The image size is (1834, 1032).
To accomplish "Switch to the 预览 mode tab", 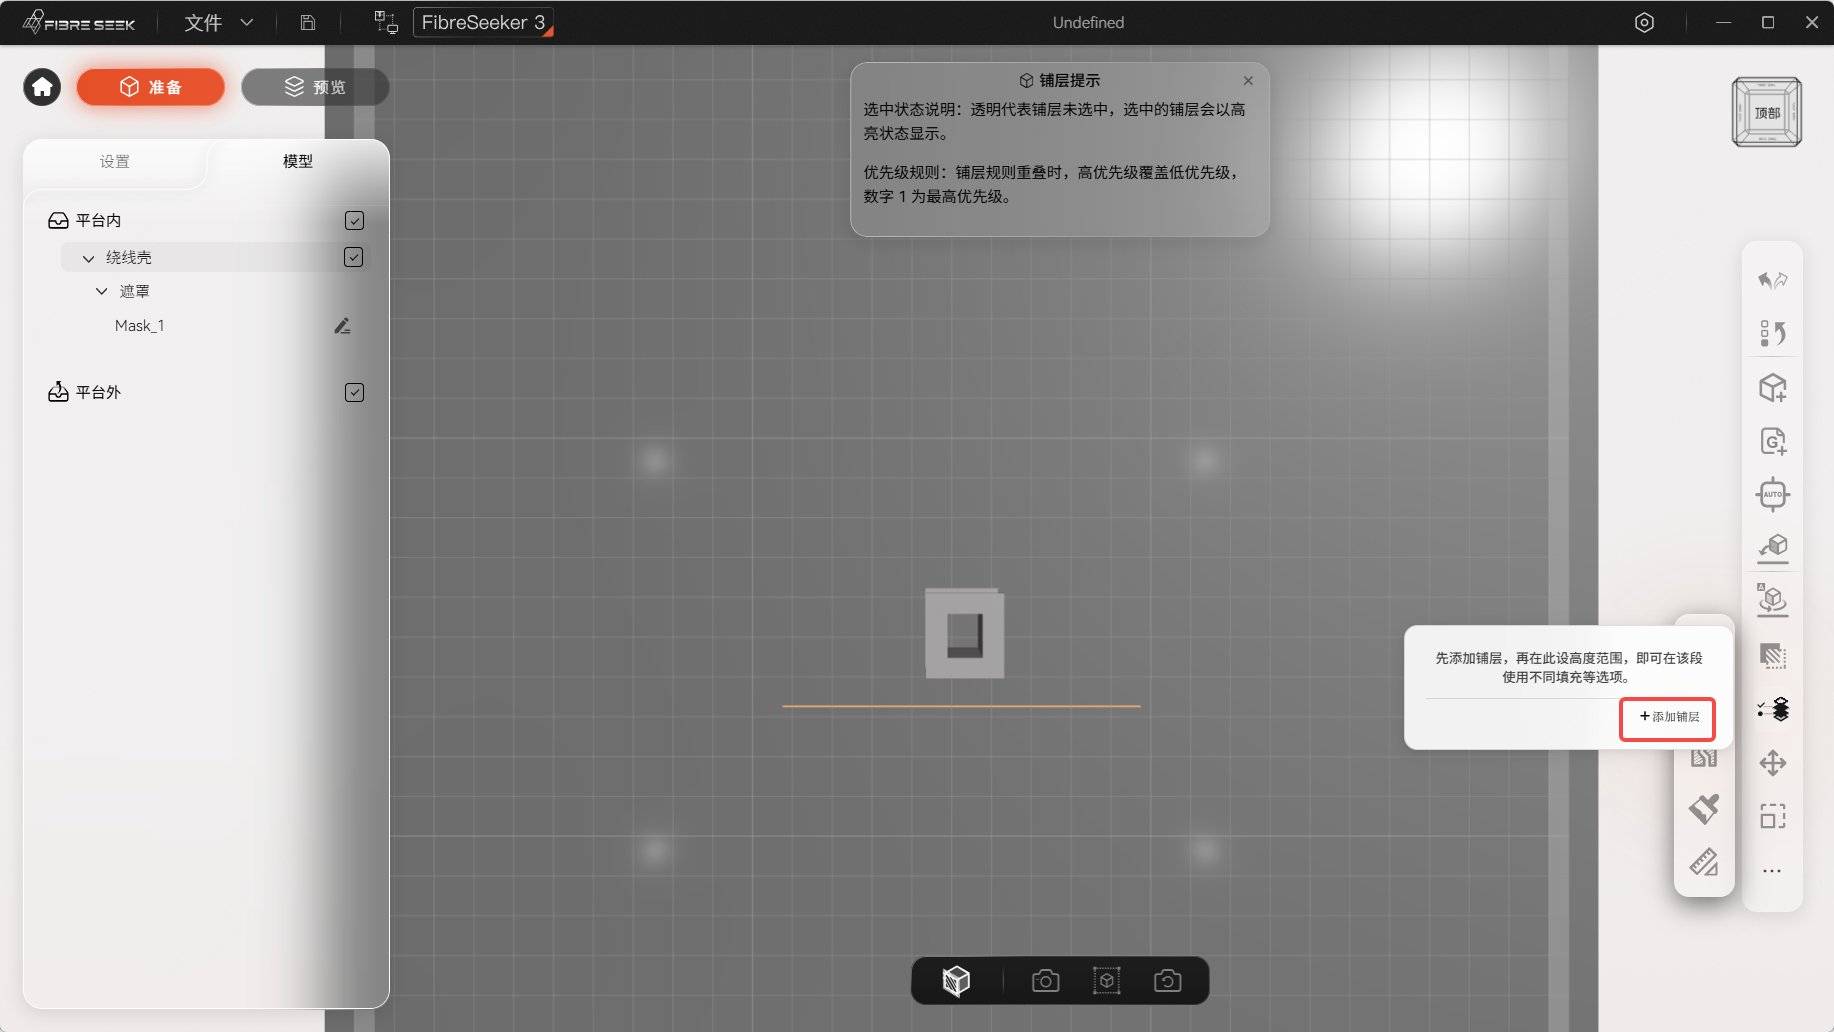I will 315,87.
